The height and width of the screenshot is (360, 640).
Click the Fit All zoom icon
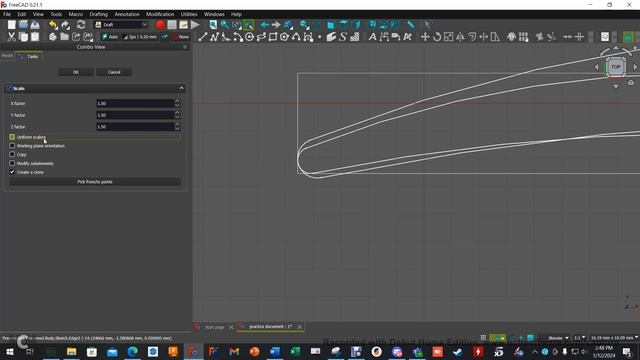click(213, 25)
